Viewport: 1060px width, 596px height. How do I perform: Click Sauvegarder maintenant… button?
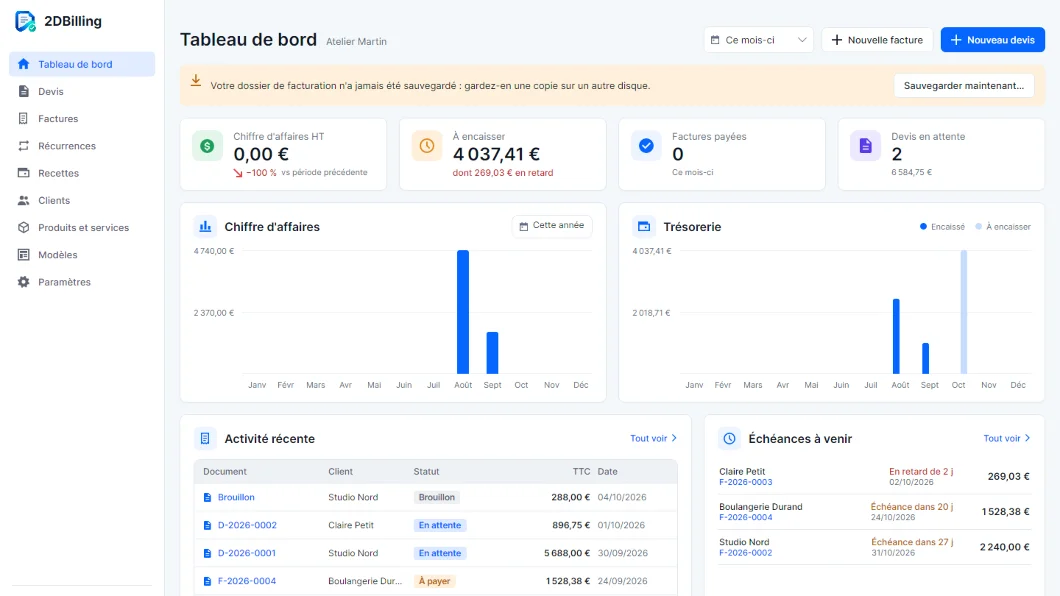tap(964, 86)
